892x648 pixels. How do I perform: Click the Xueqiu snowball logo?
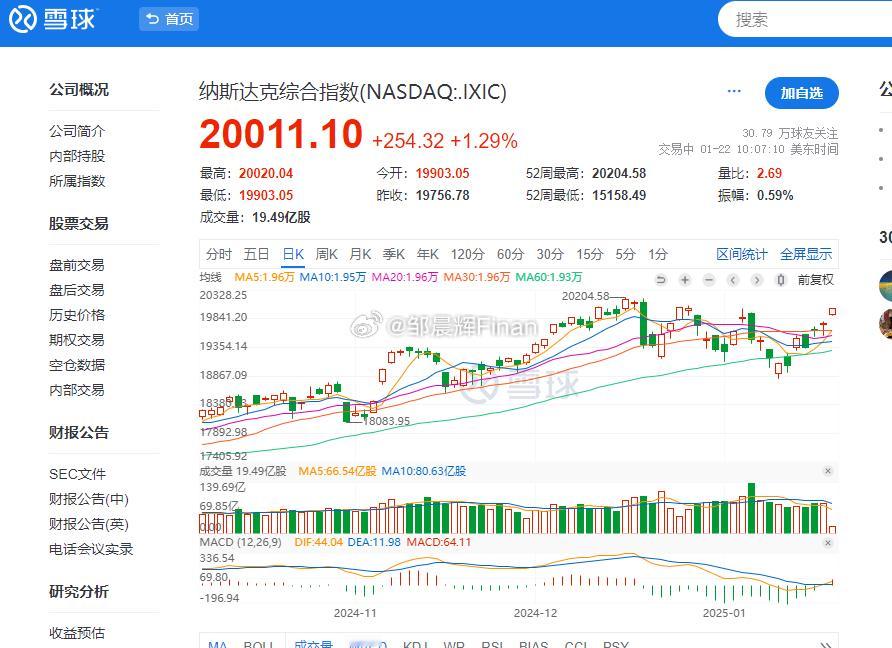pos(52,19)
